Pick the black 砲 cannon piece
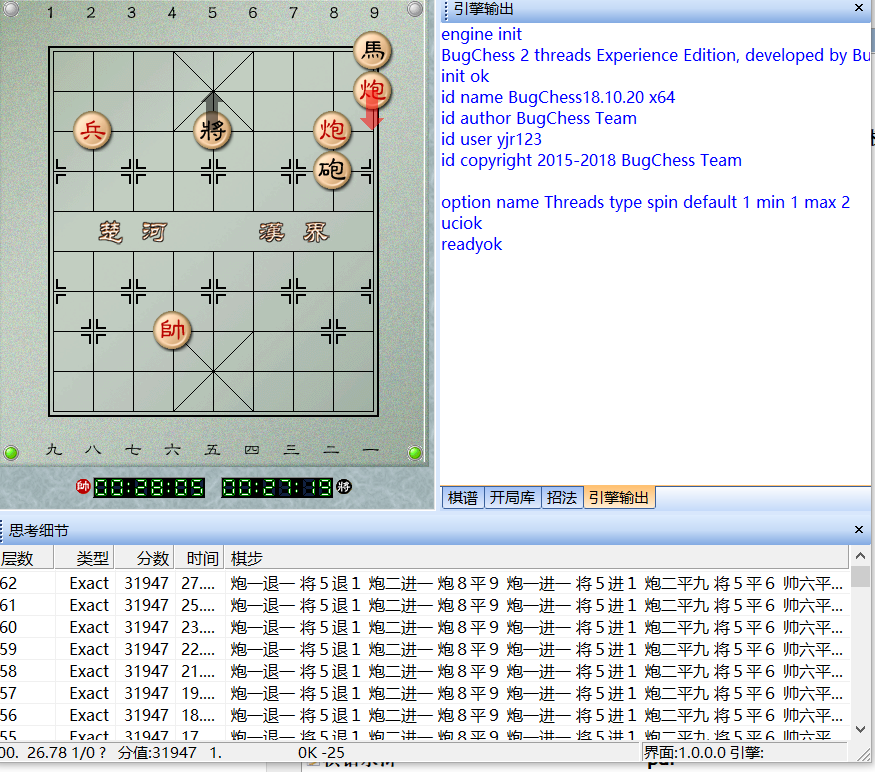 click(332, 171)
